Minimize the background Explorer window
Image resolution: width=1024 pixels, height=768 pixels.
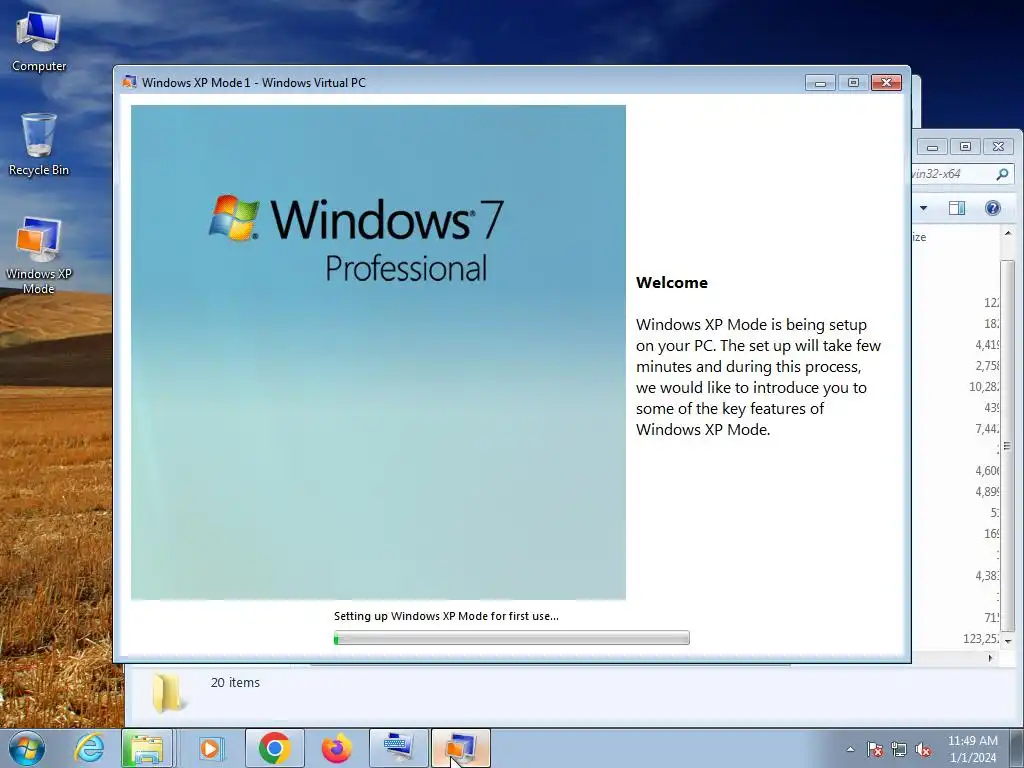(x=933, y=147)
